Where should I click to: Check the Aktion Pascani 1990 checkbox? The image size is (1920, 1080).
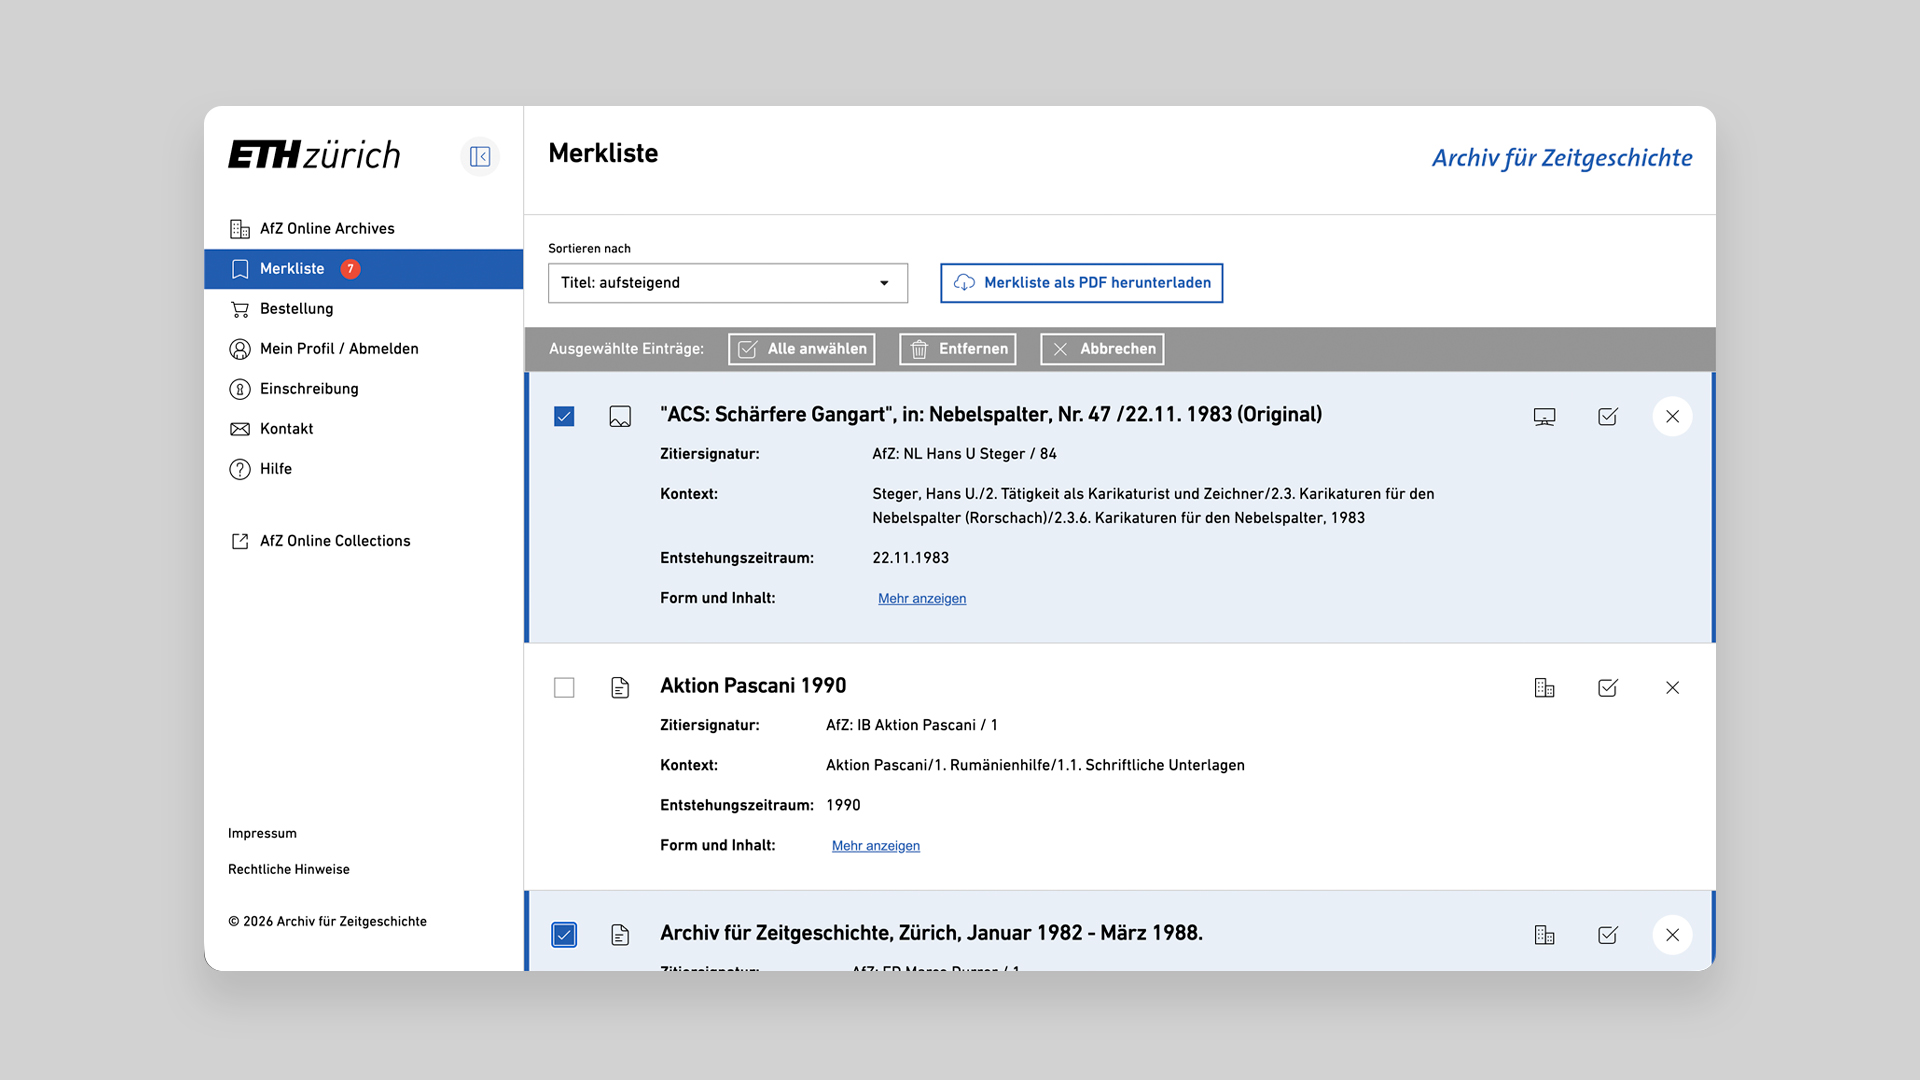[x=564, y=688]
